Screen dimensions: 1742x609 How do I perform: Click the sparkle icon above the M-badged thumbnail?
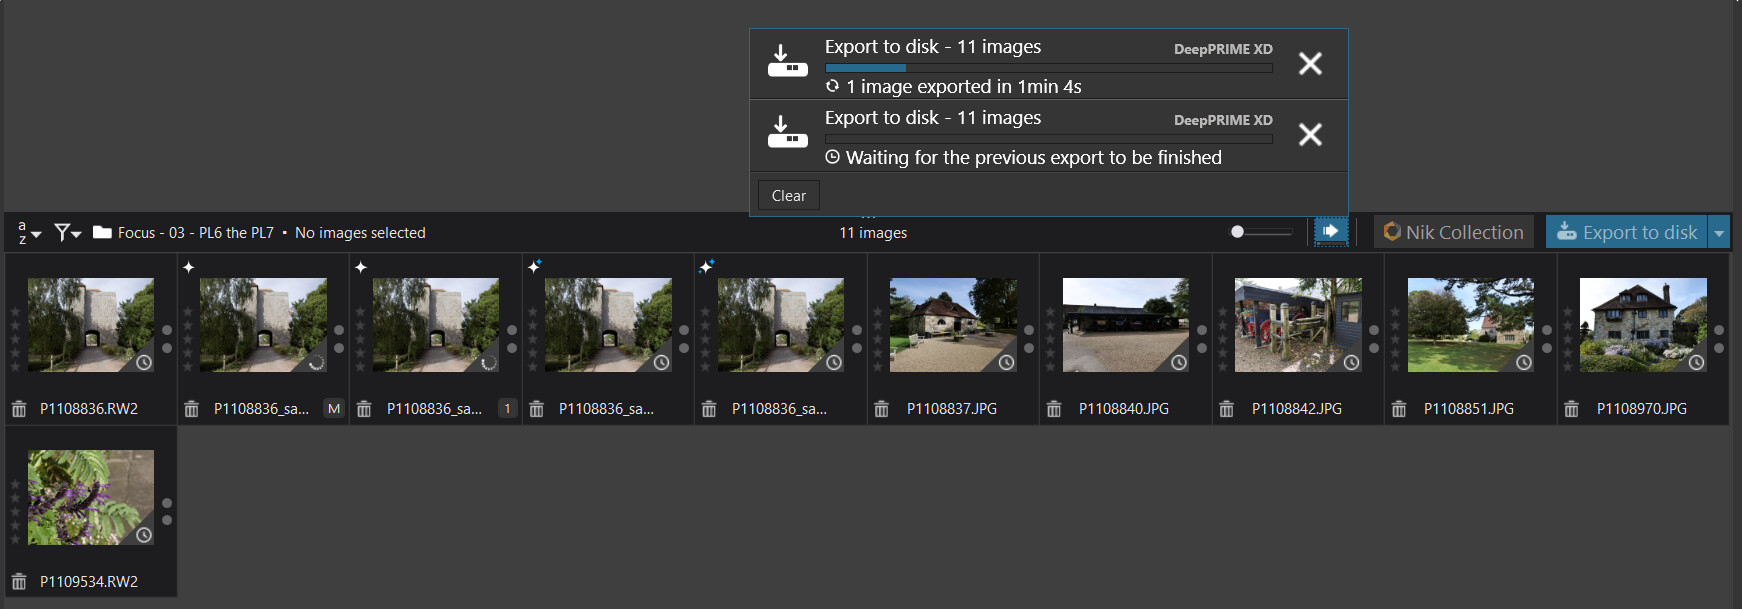coord(189,267)
